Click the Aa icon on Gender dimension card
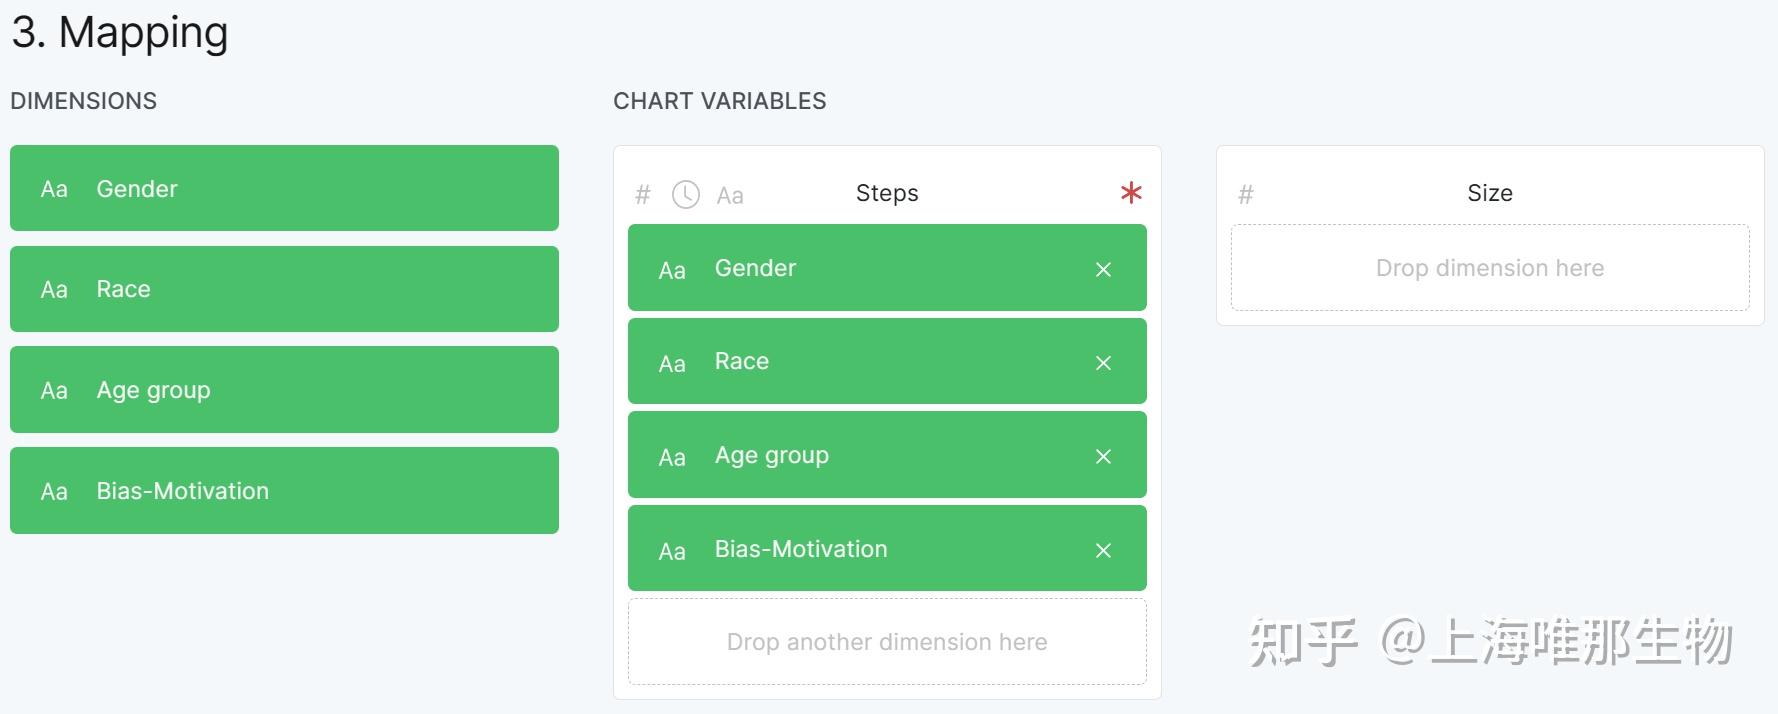This screenshot has width=1778, height=714. click(54, 189)
